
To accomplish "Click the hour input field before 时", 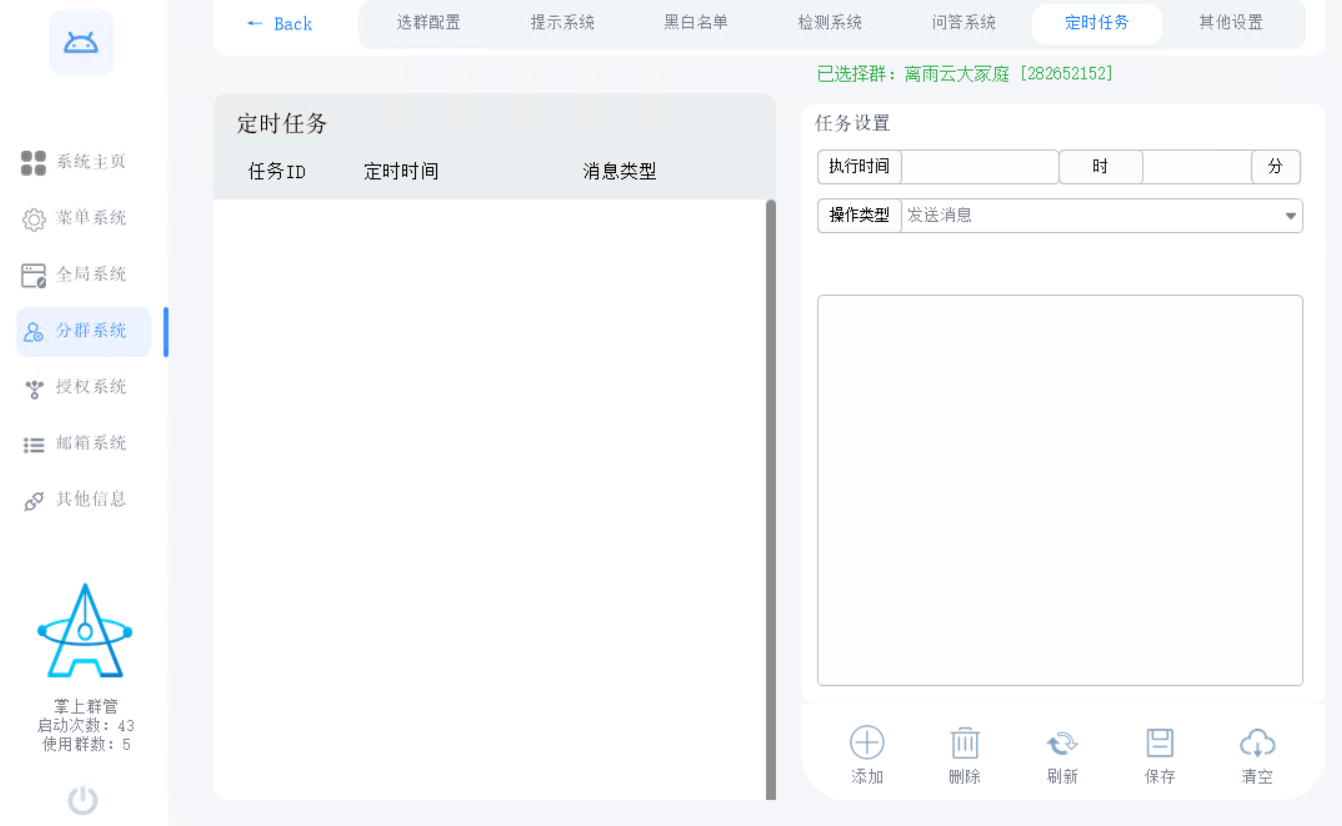I will pos(980,167).
